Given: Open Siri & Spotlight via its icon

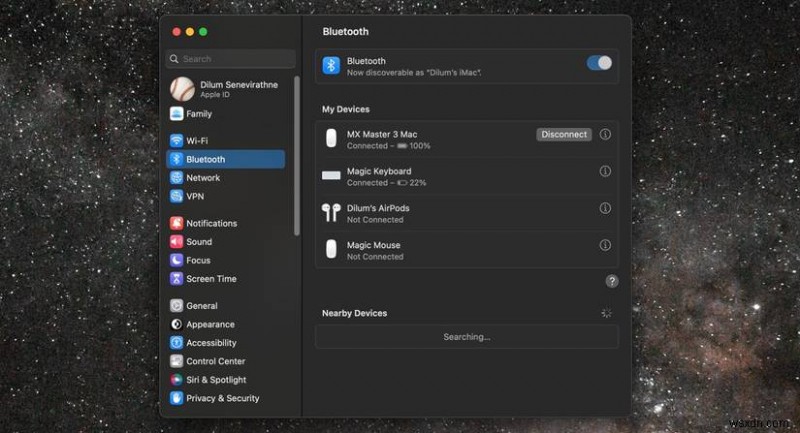Looking at the screenshot, I should (177, 379).
